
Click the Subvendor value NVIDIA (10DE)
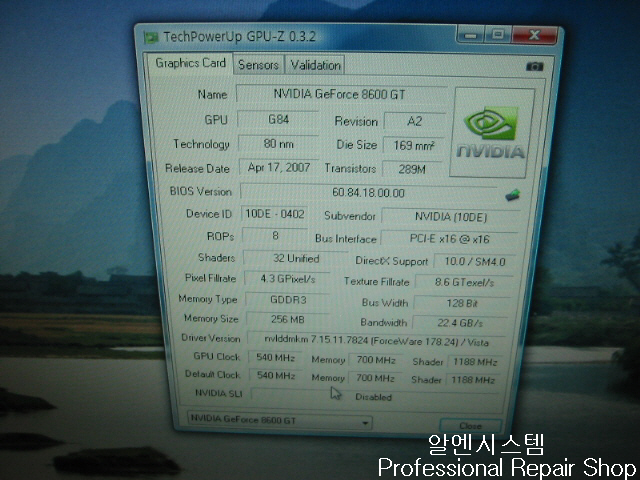[x=451, y=217]
